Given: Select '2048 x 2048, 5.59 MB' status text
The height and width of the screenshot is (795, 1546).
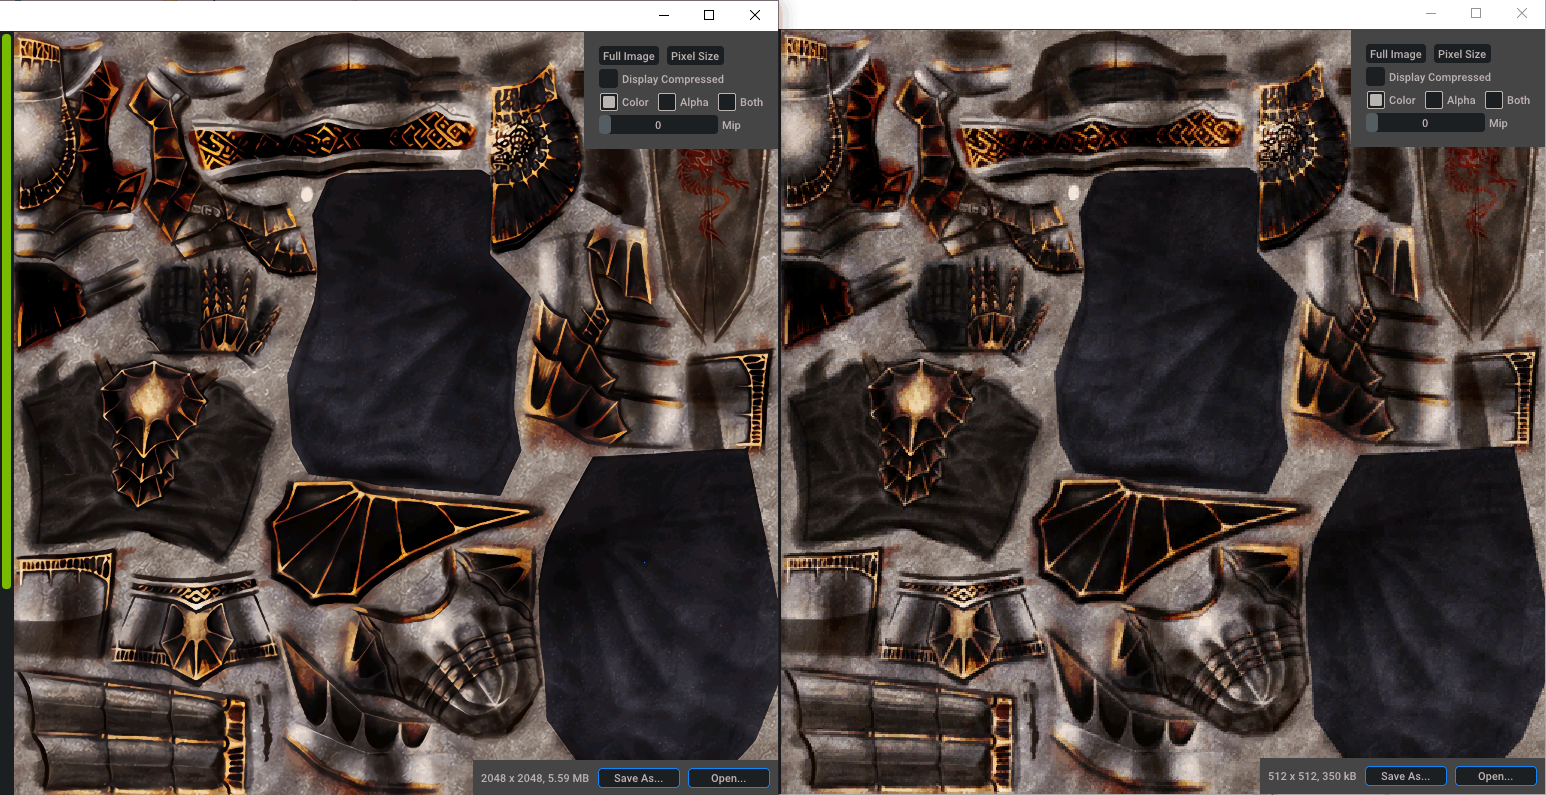Looking at the screenshot, I should tap(534, 778).
